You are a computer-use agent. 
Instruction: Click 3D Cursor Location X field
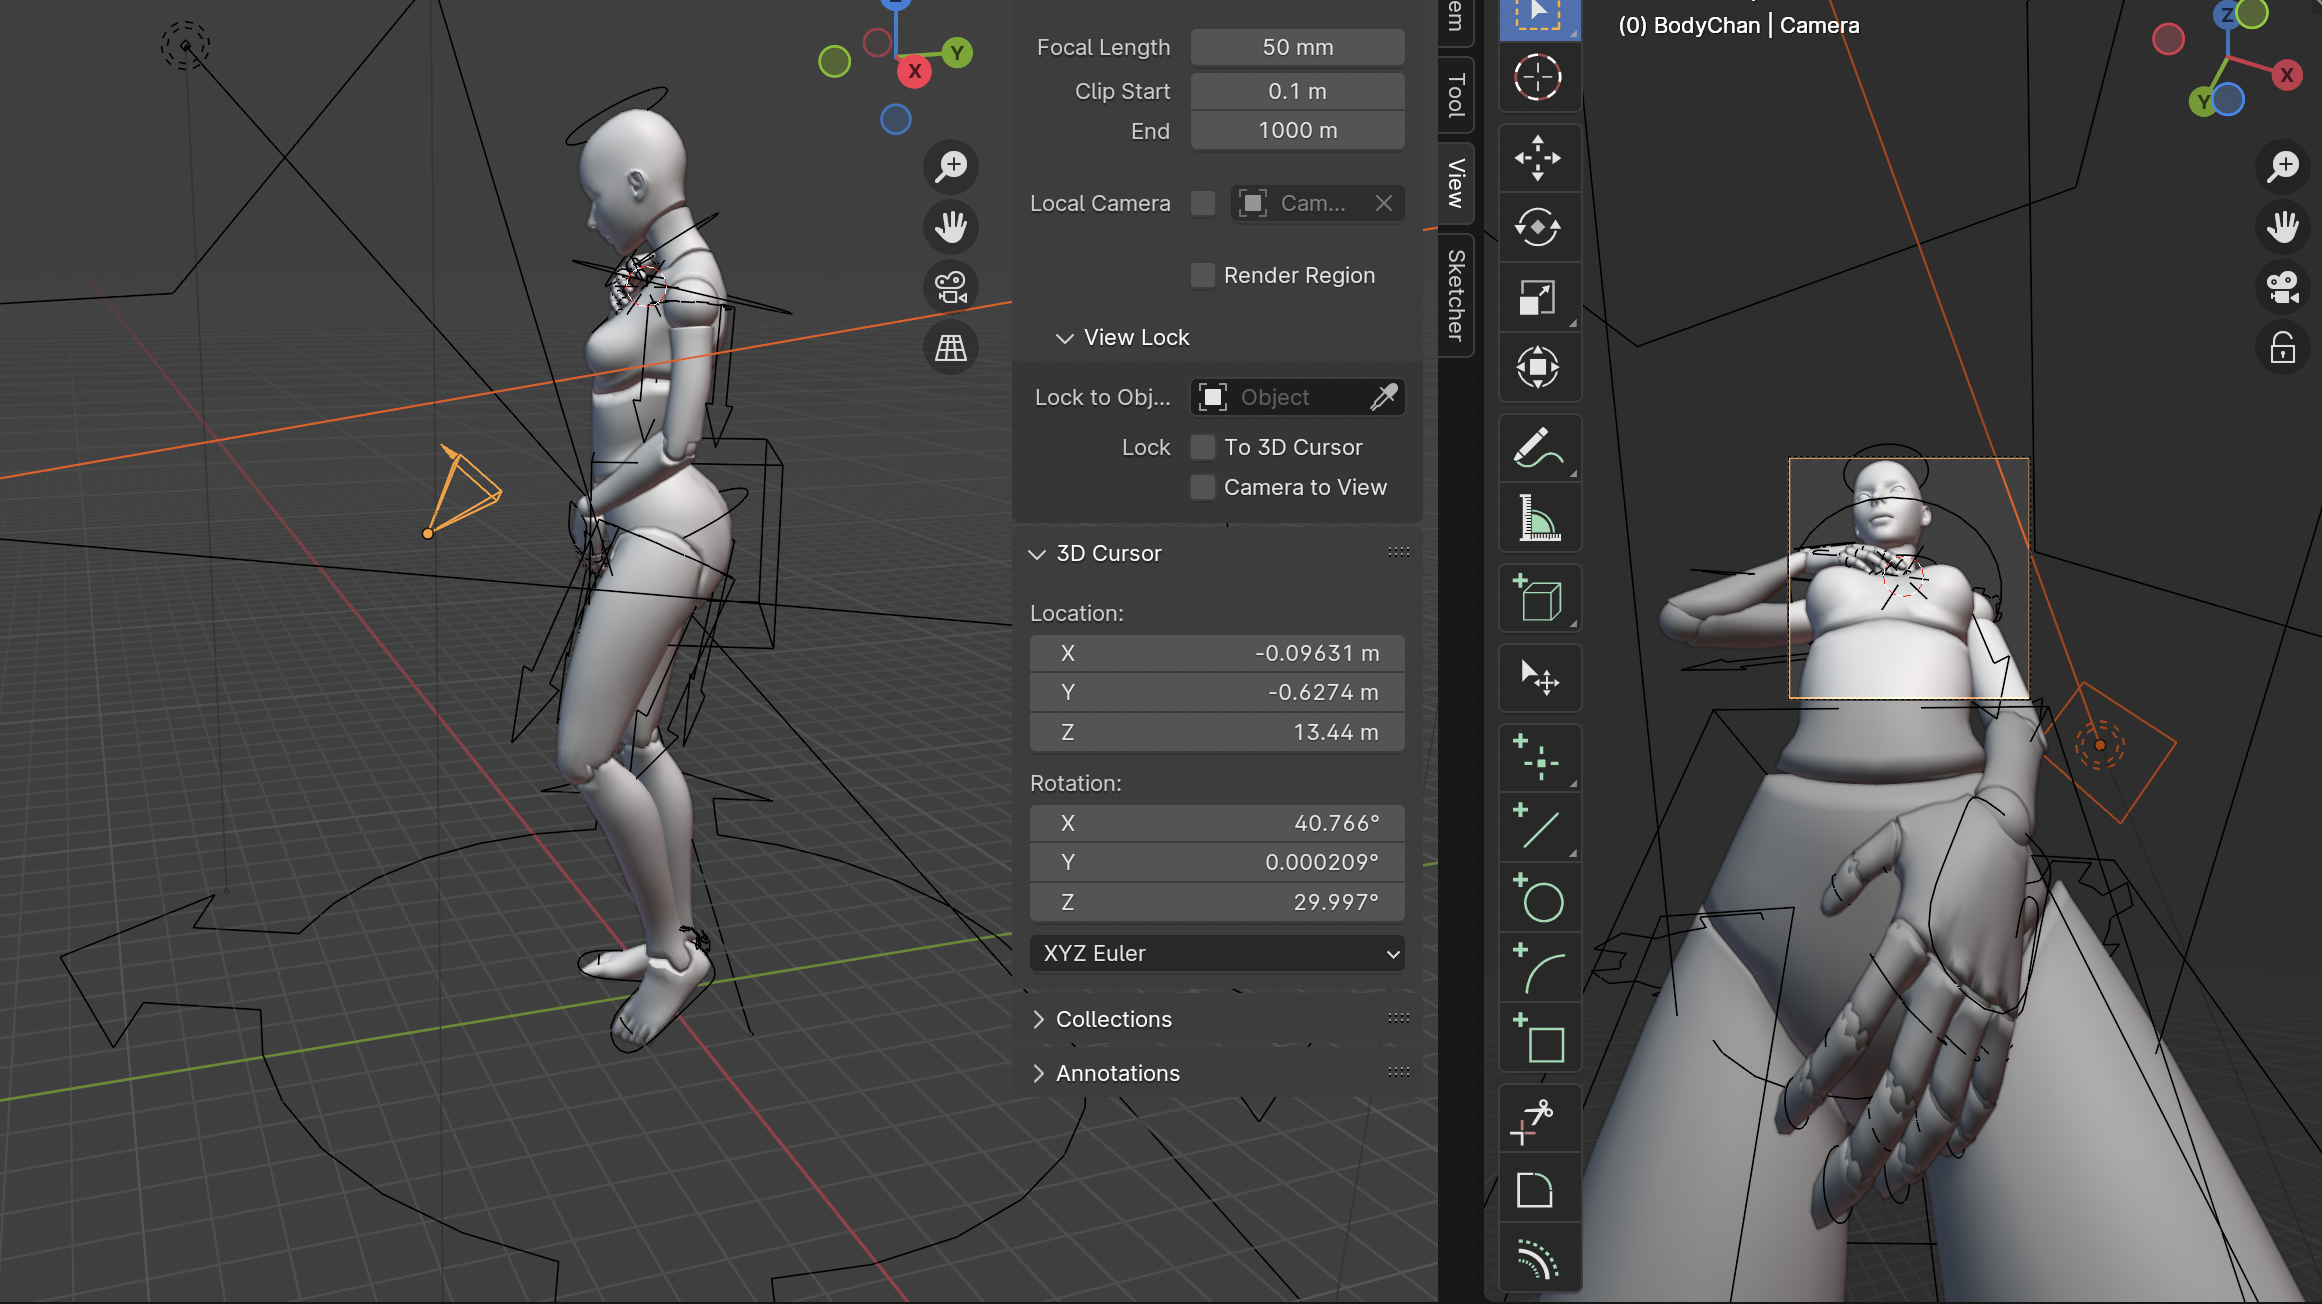[x=1217, y=653]
